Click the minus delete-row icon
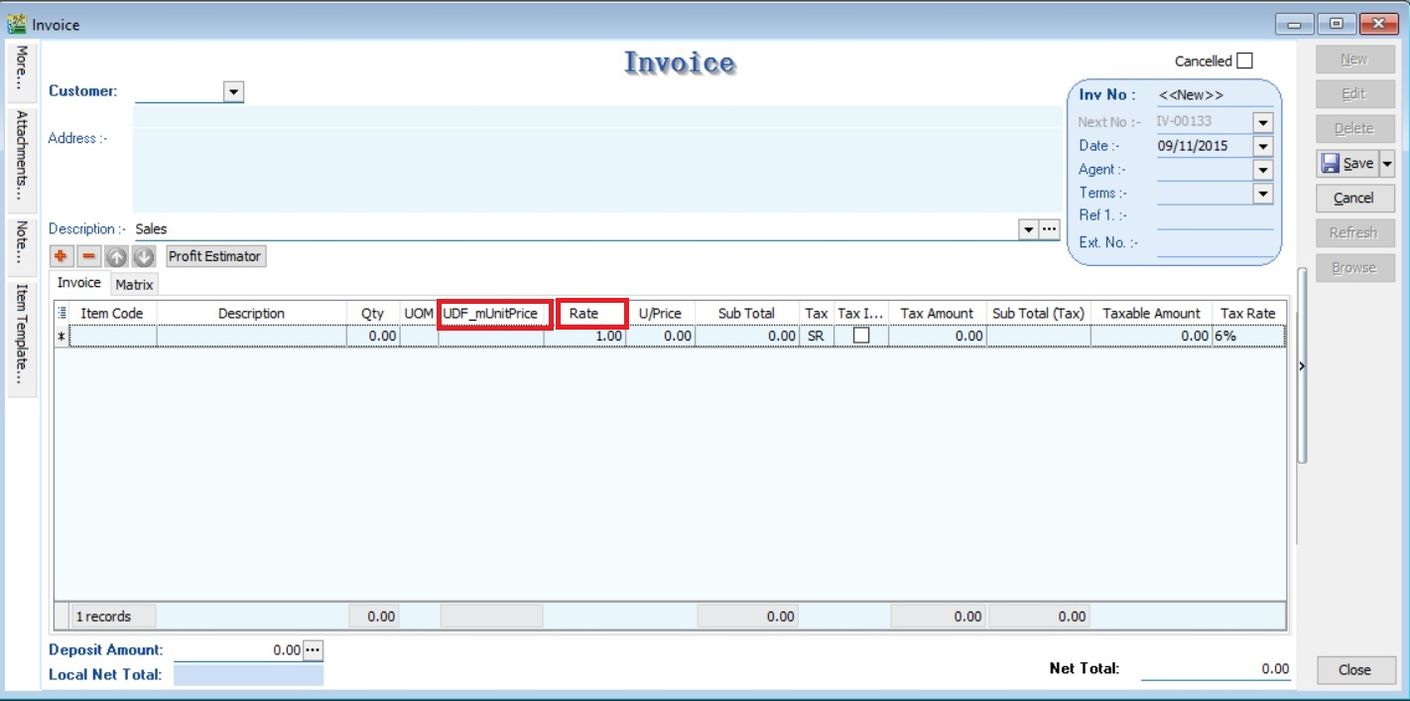Viewport: 1410px width, 701px height. tap(87, 257)
